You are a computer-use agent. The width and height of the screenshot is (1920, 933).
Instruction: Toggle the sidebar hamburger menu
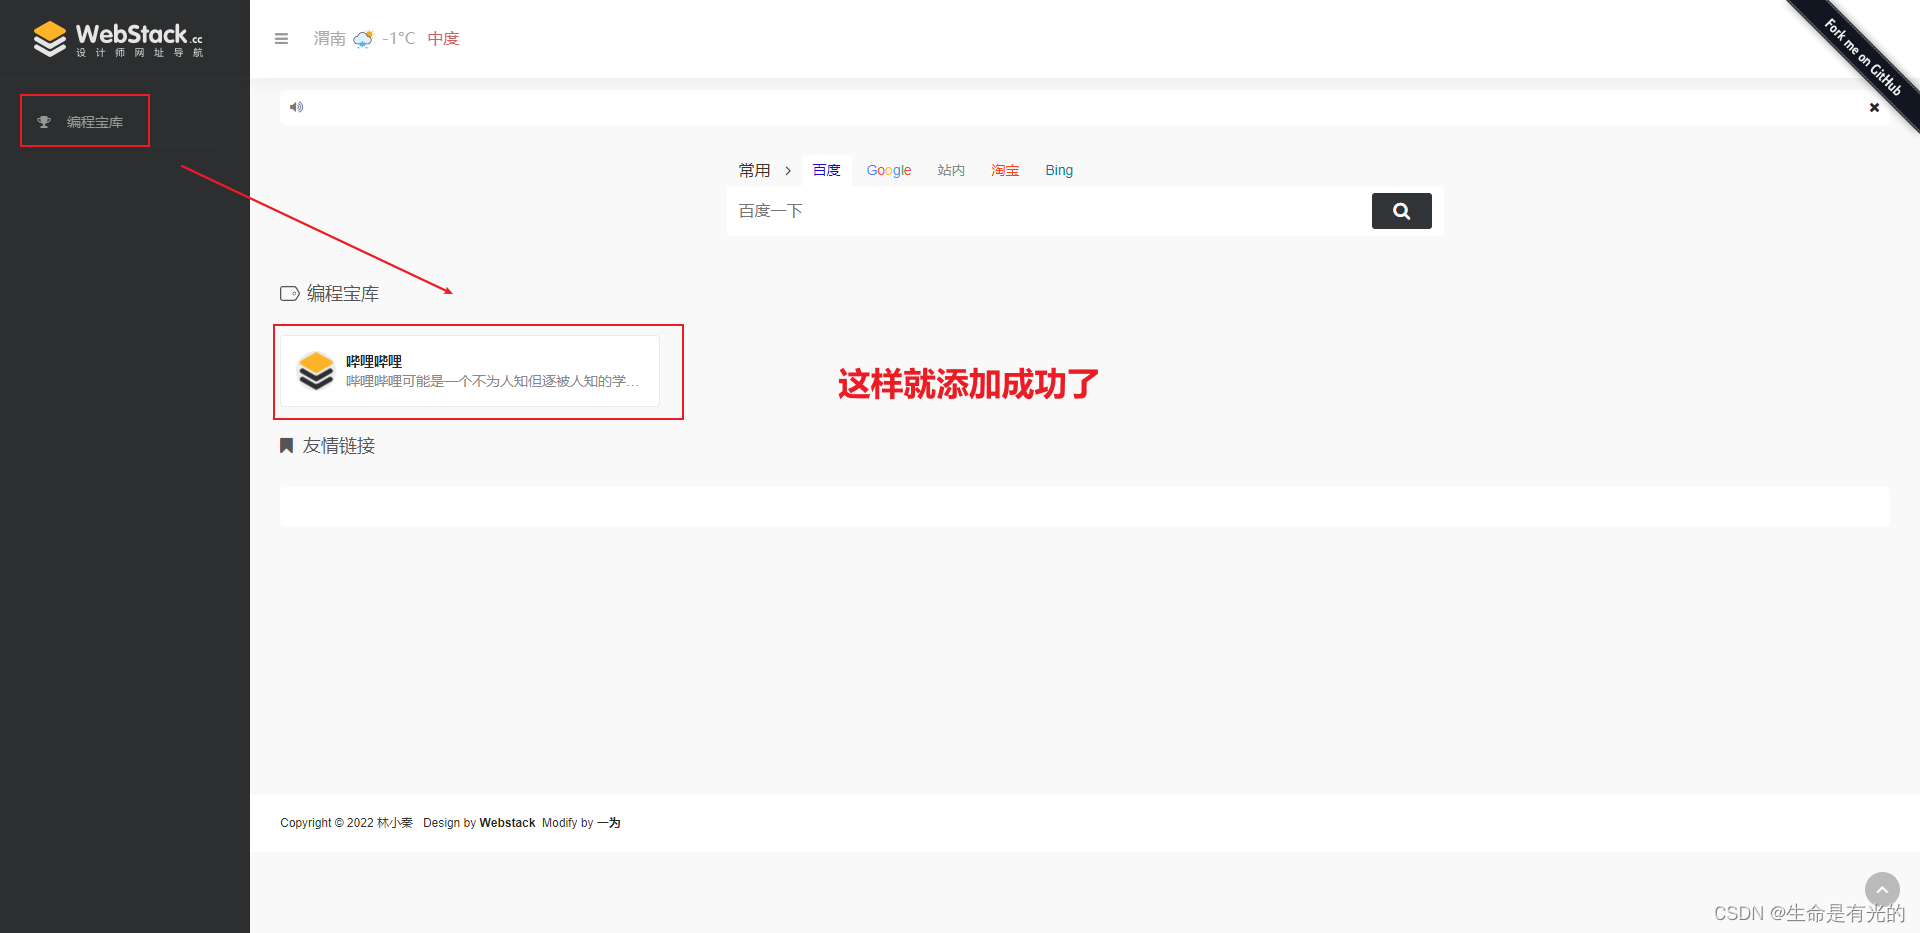click(281, 39)
